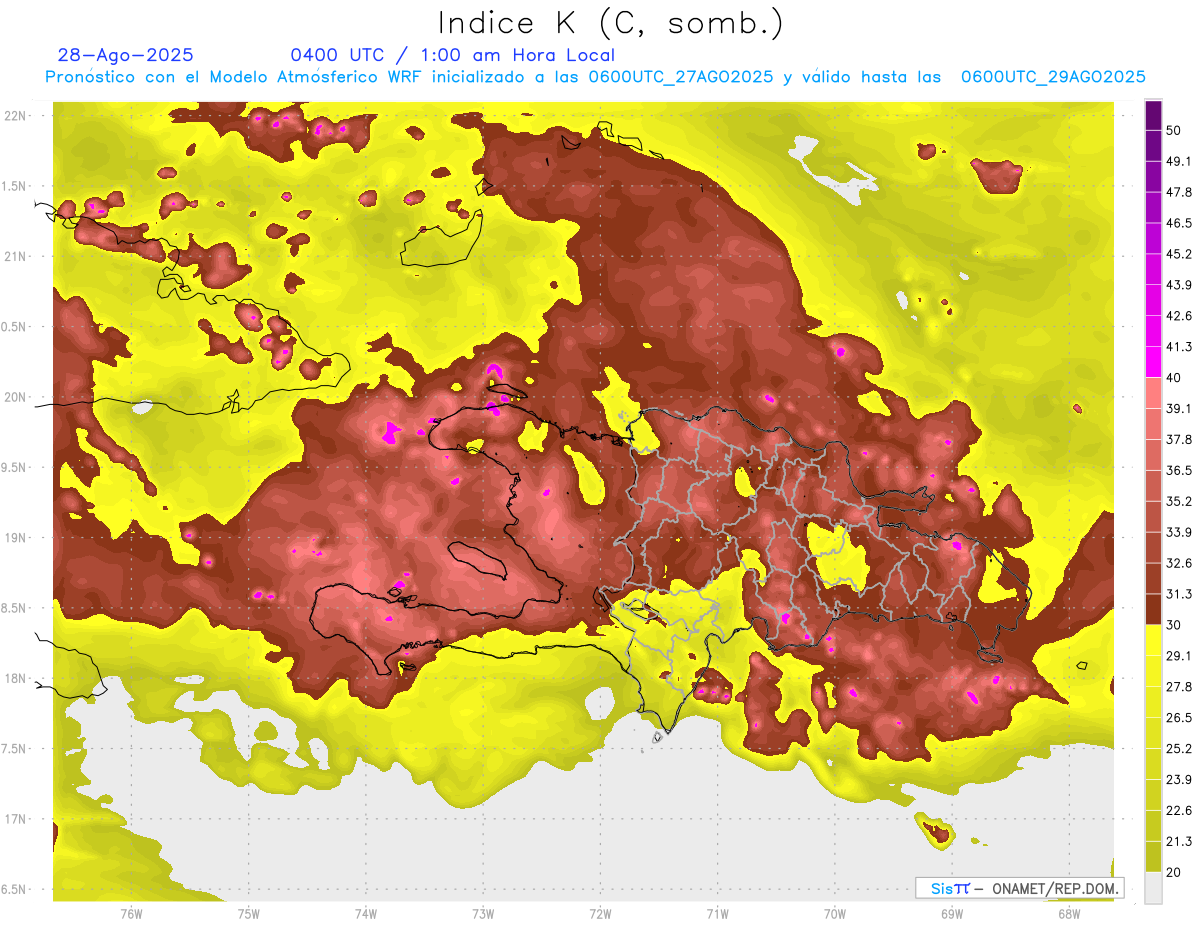Click the 35.2 colorbar value label

pos(1179,501)
